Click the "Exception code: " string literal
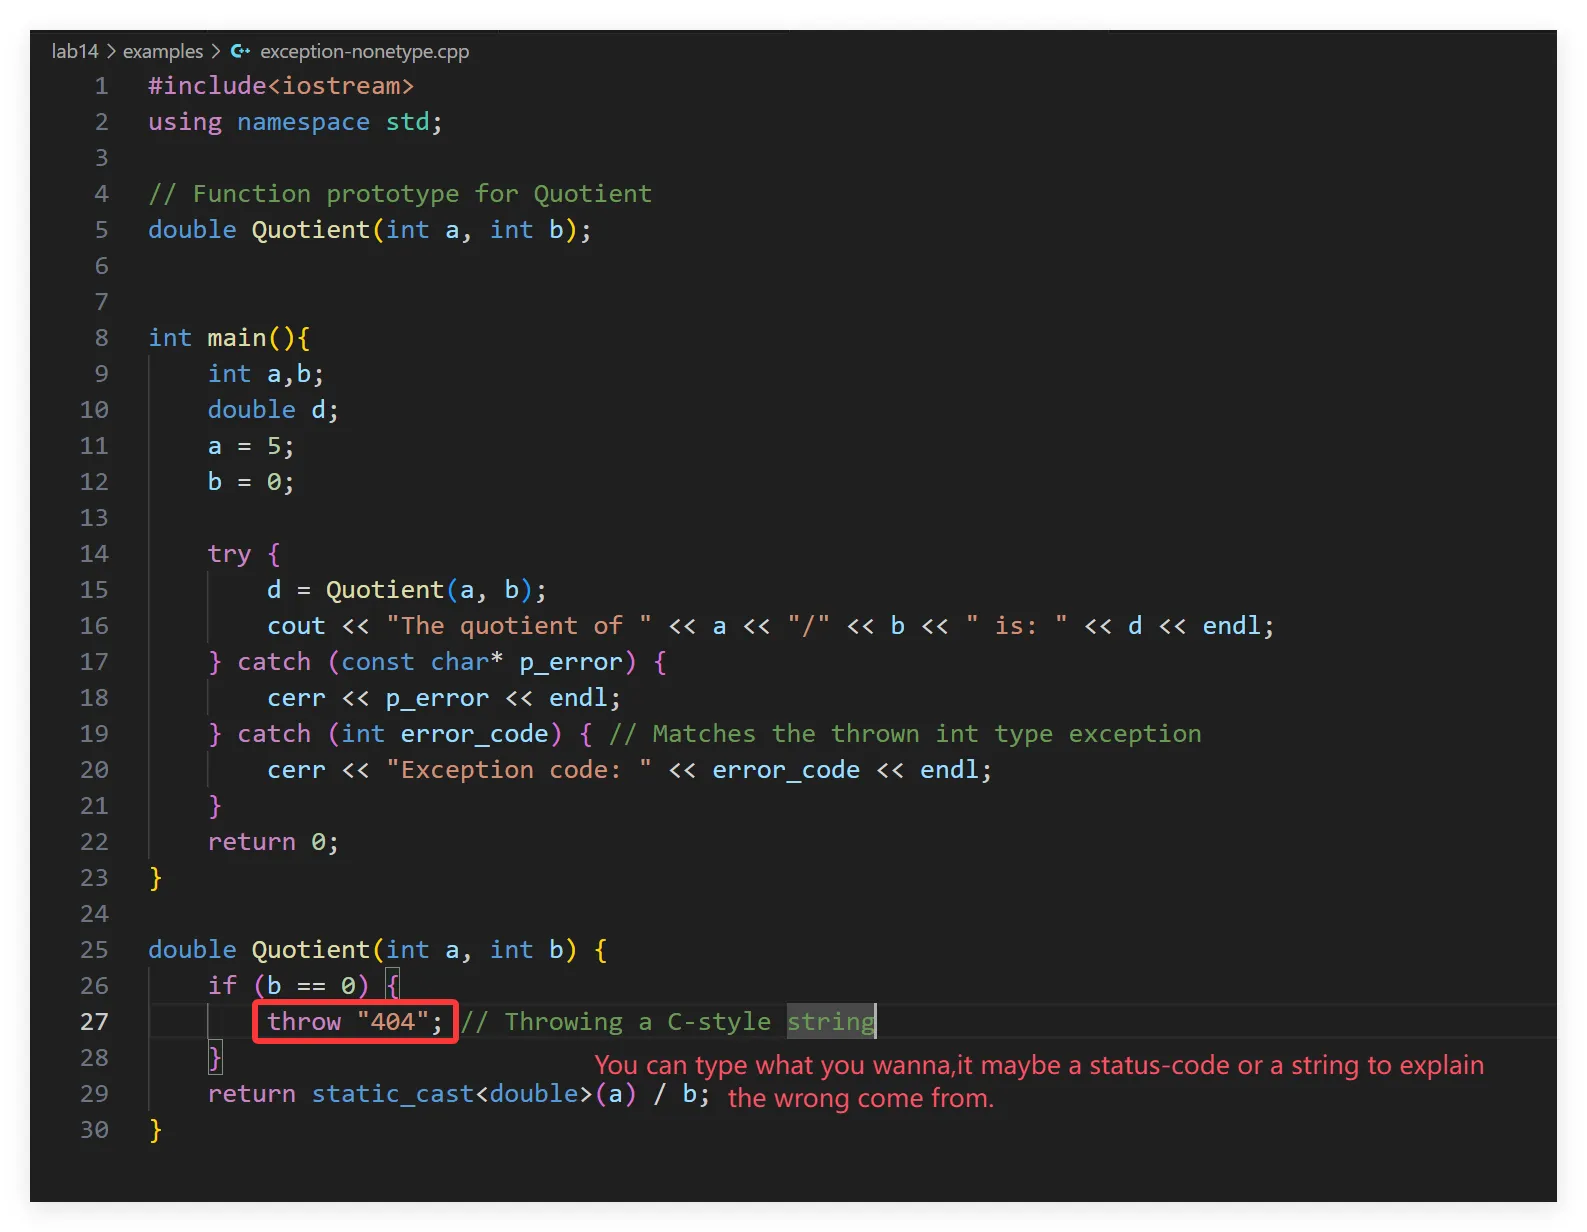Screen dimensions: 1587x1232 [519, 770]
